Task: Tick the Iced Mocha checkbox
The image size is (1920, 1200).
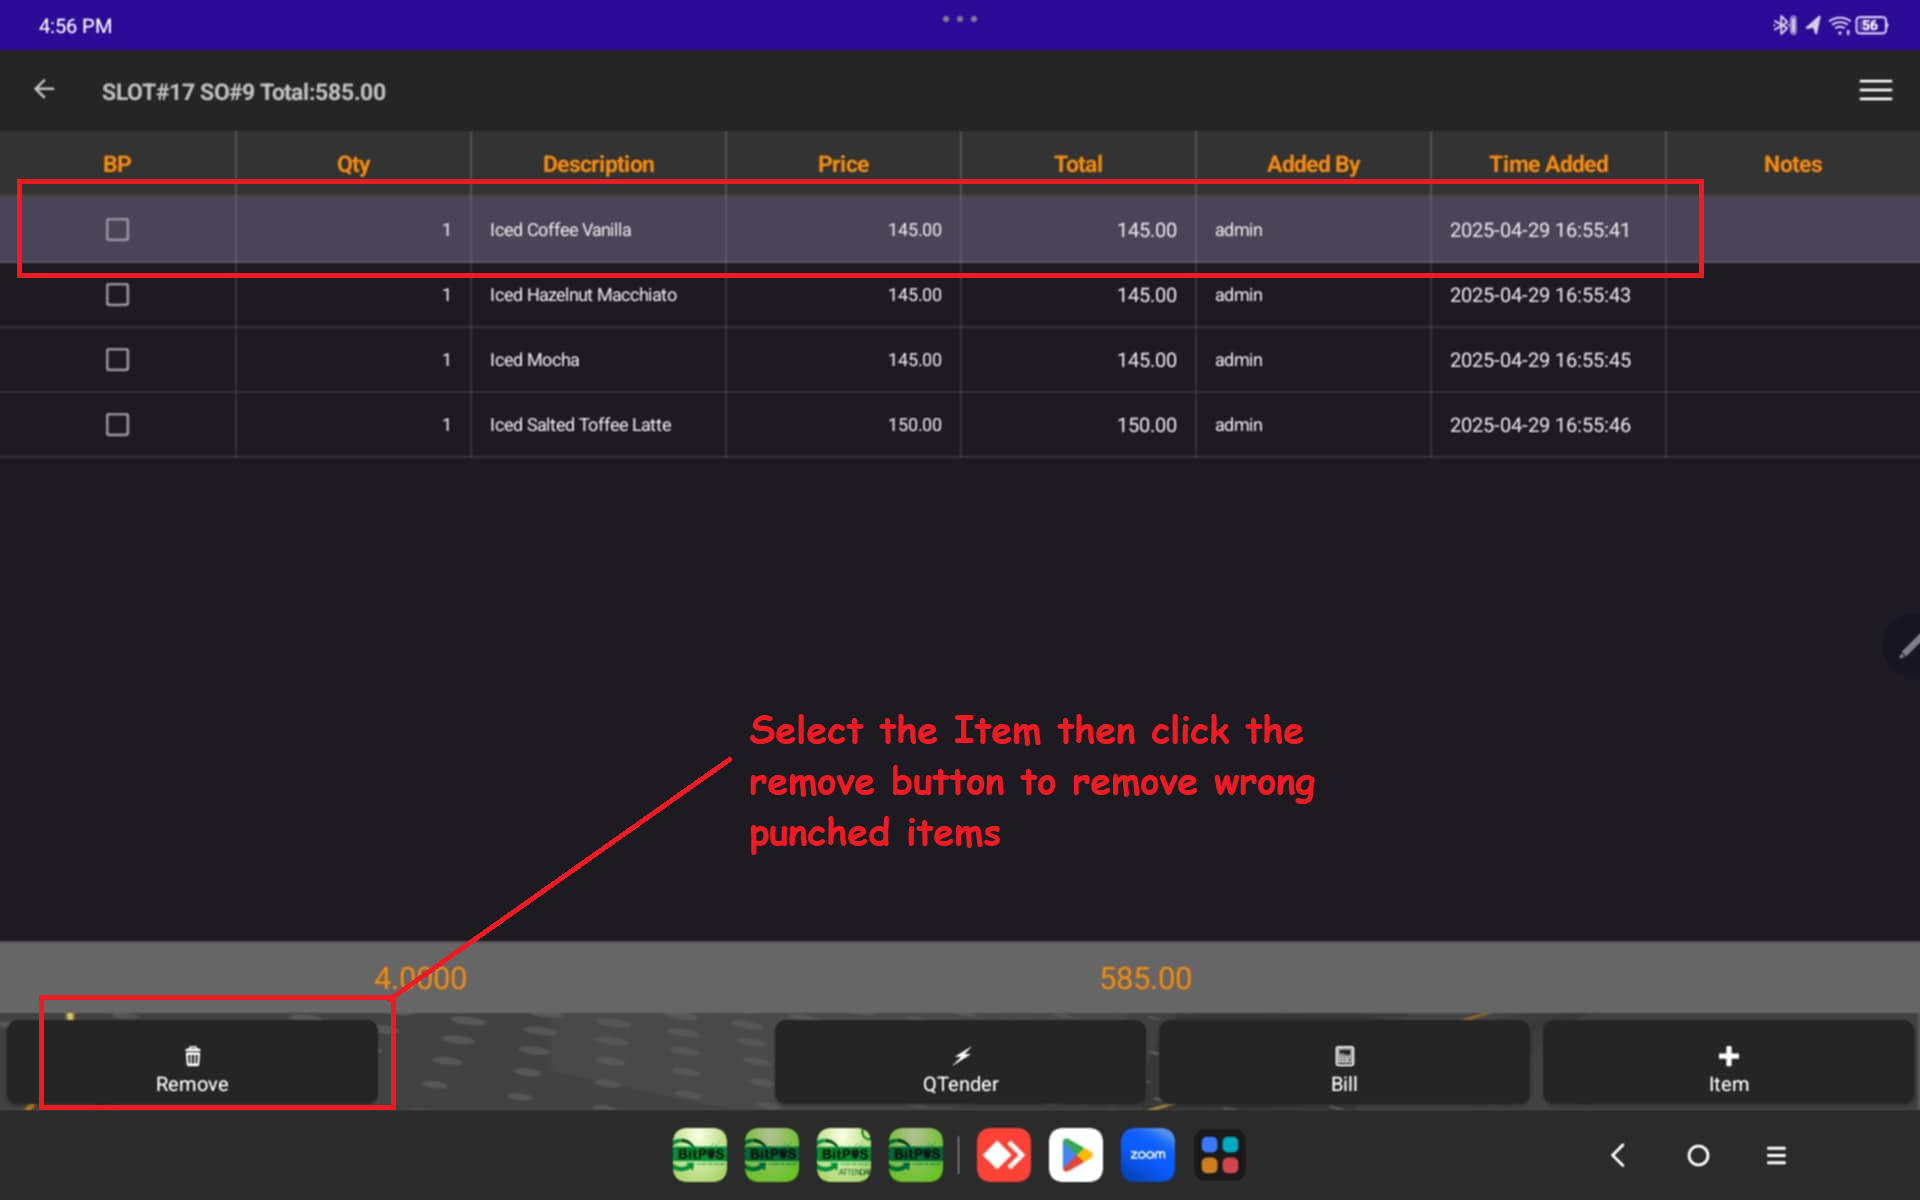Action: 117,360
